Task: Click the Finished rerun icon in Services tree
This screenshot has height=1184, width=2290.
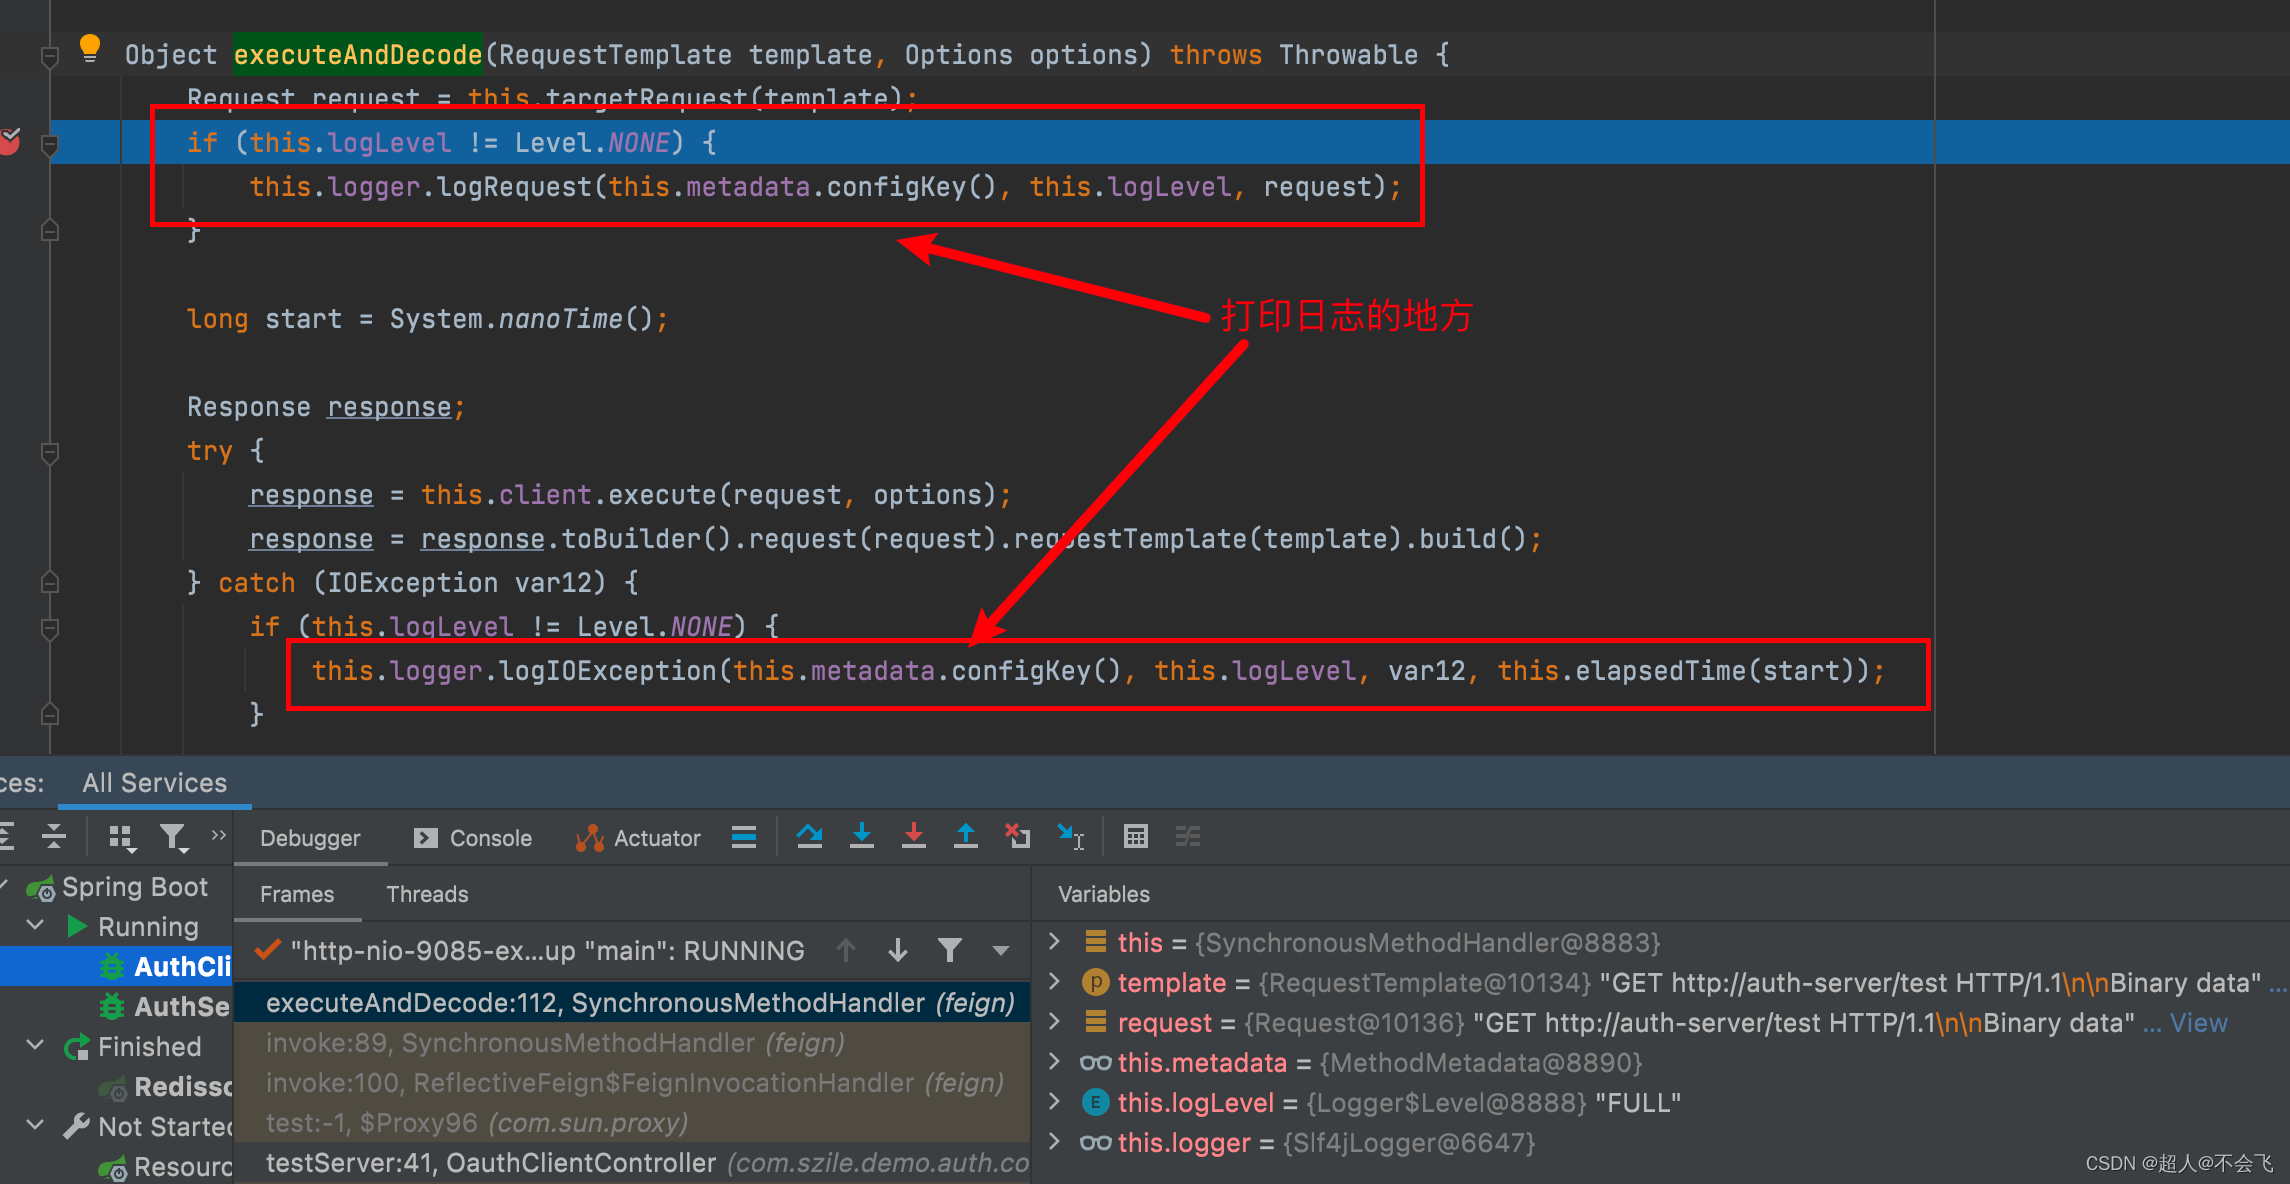Action: (76, 1047)
